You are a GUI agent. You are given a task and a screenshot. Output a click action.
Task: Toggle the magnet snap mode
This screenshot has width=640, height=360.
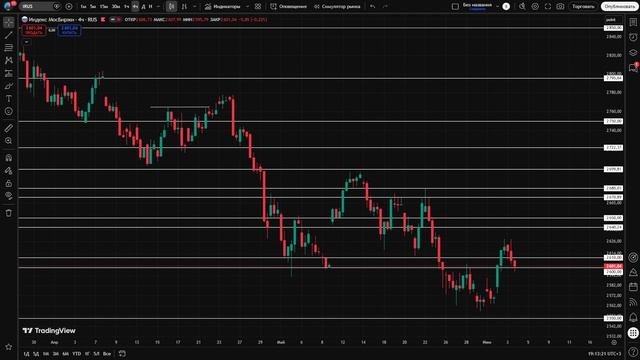(x=9, y=158)
